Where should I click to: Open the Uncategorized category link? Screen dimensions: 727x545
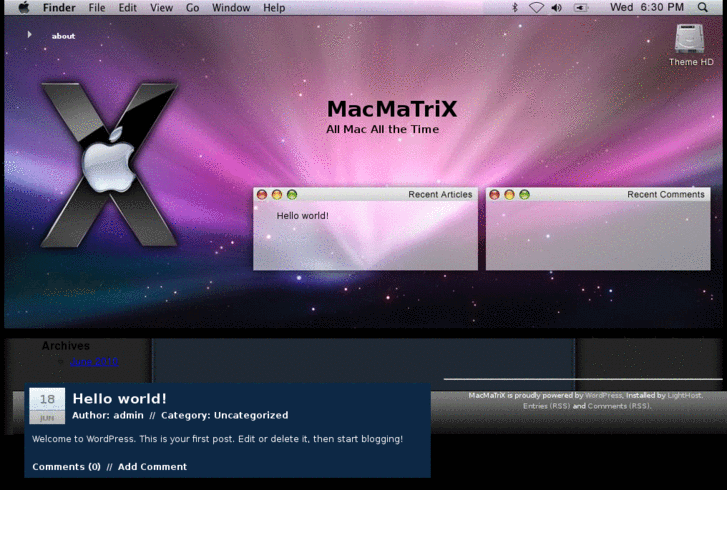[250, 415]
